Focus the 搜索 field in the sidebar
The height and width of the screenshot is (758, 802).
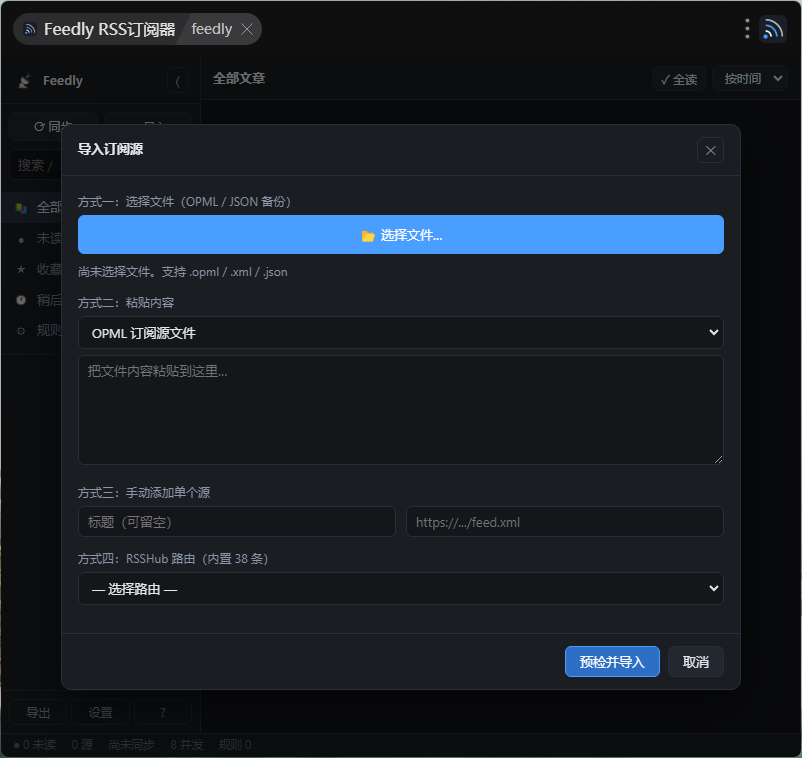click(36, 165)
